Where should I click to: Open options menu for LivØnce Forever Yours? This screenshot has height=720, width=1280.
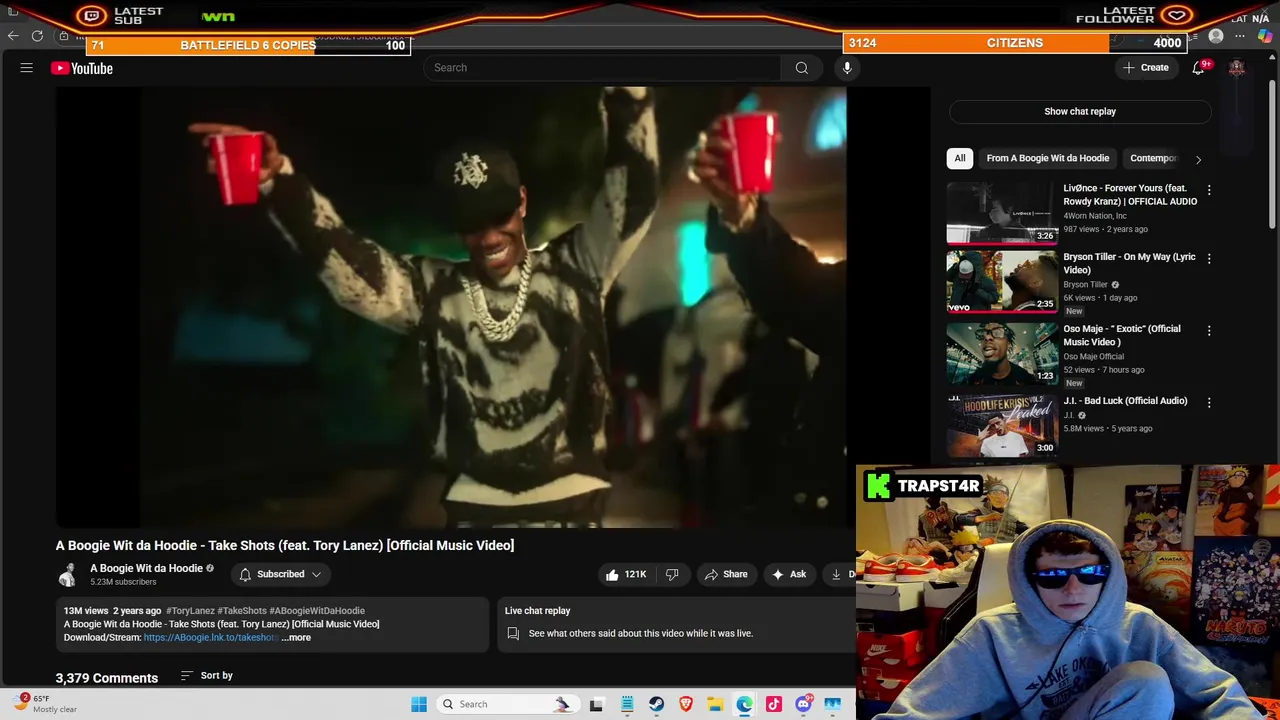click(x=1209, y=190)
